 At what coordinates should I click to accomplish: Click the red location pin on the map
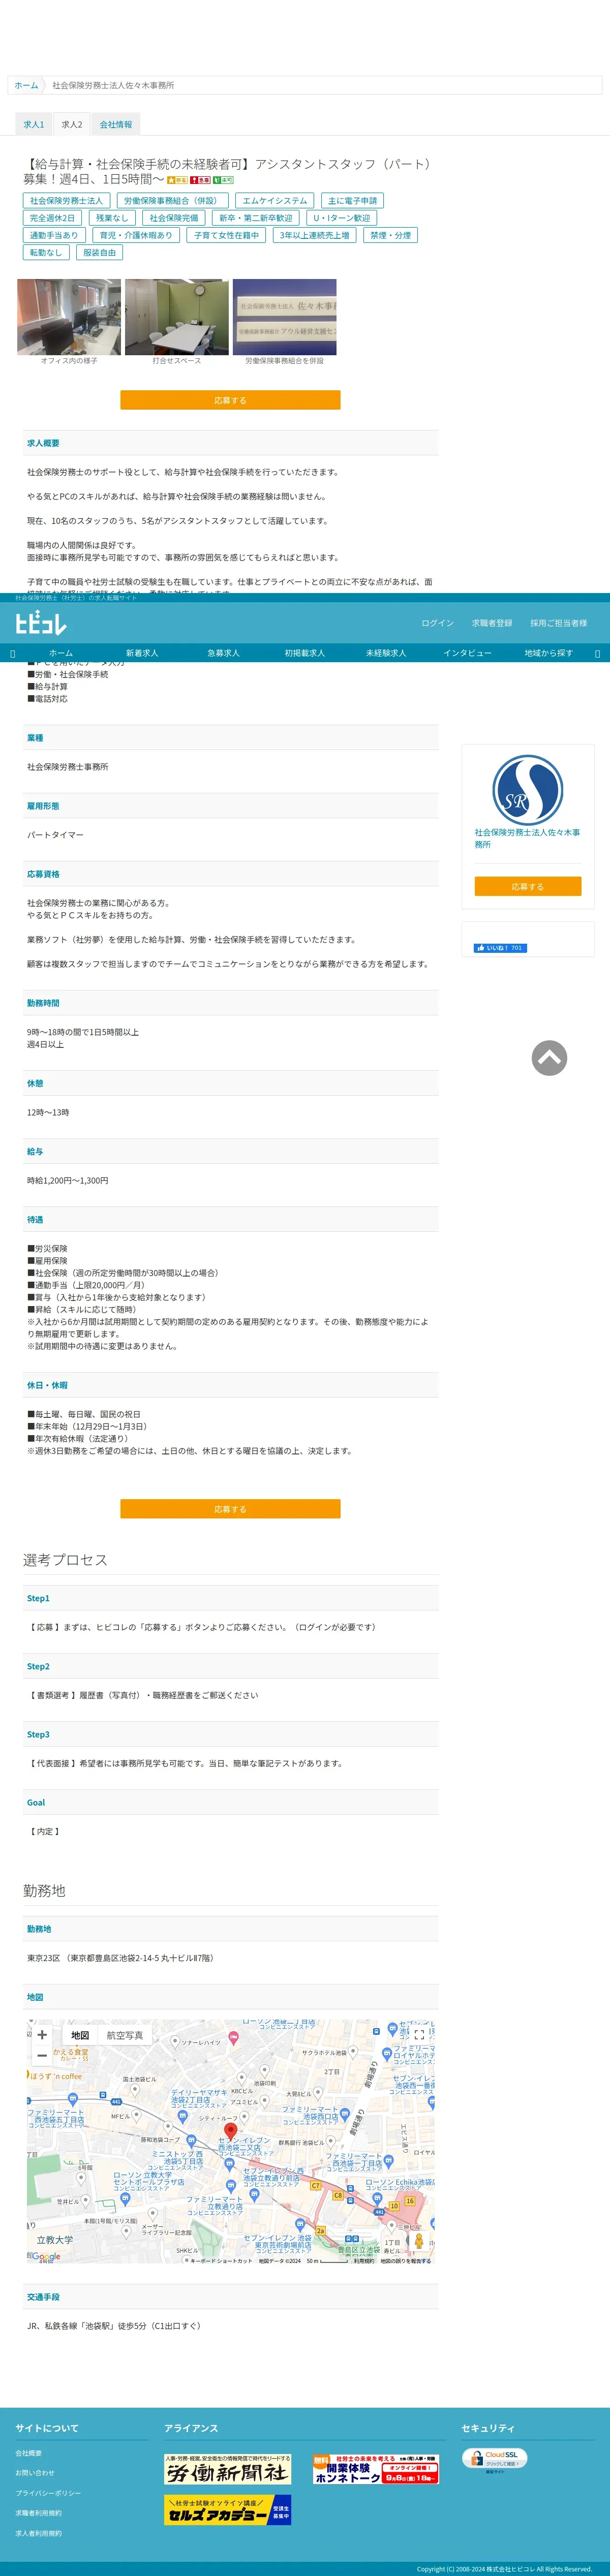[230, 2132]
